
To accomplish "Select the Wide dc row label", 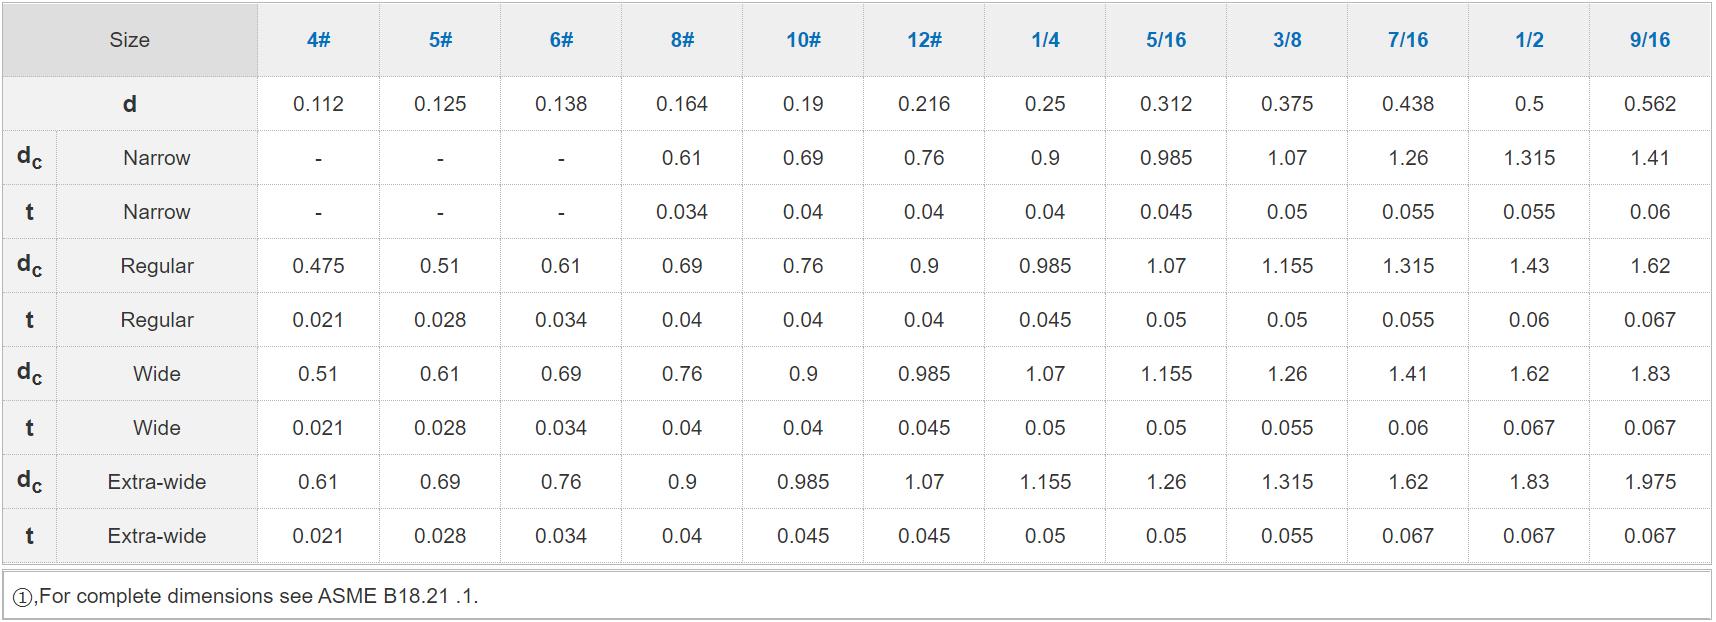I will tap(157, 374).
